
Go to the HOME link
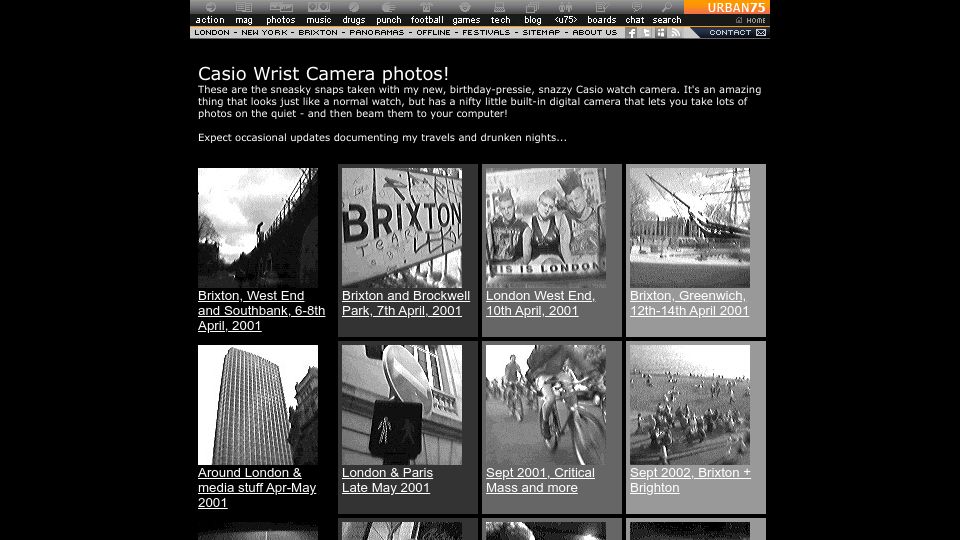tap(751, 20)
